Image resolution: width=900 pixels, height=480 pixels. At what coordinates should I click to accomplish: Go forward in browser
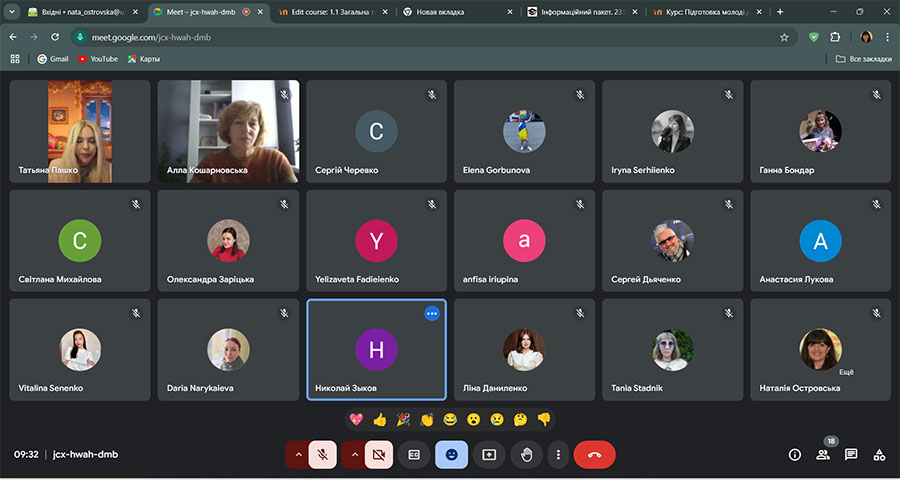tap(34, 37)
